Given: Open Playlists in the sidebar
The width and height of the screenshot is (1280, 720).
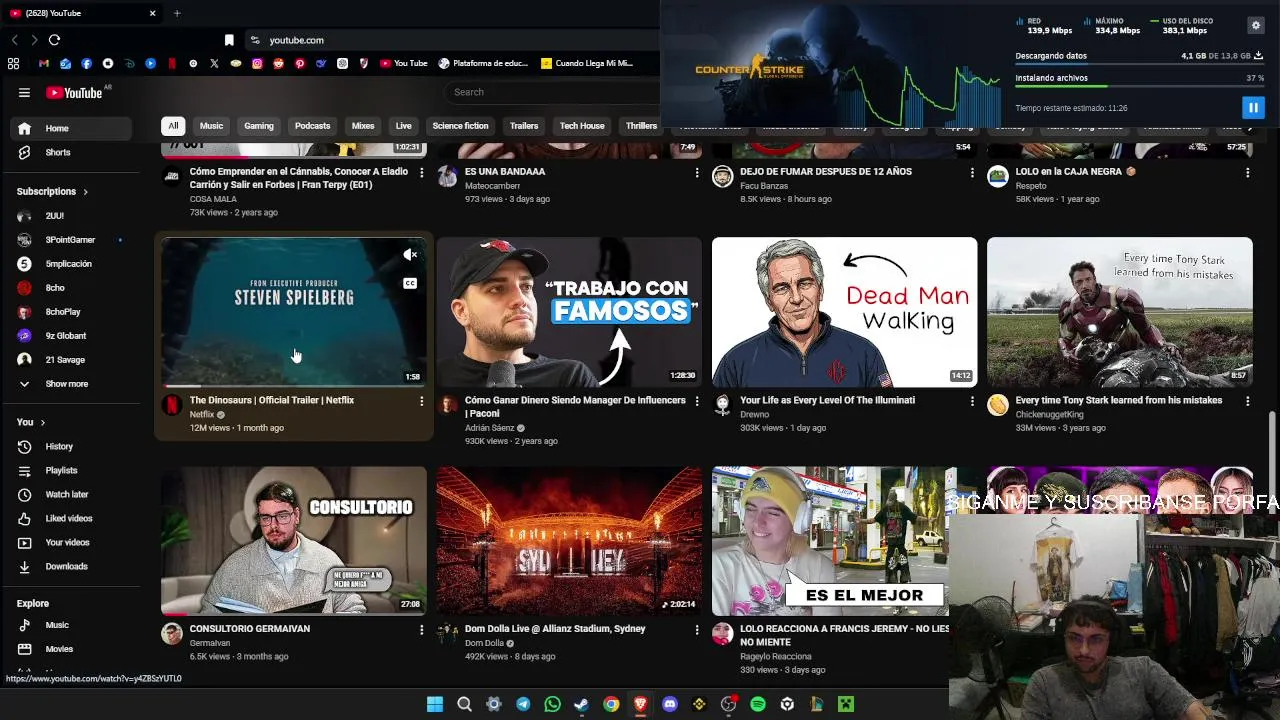Looking at the screenshot, I should [70, 470].
